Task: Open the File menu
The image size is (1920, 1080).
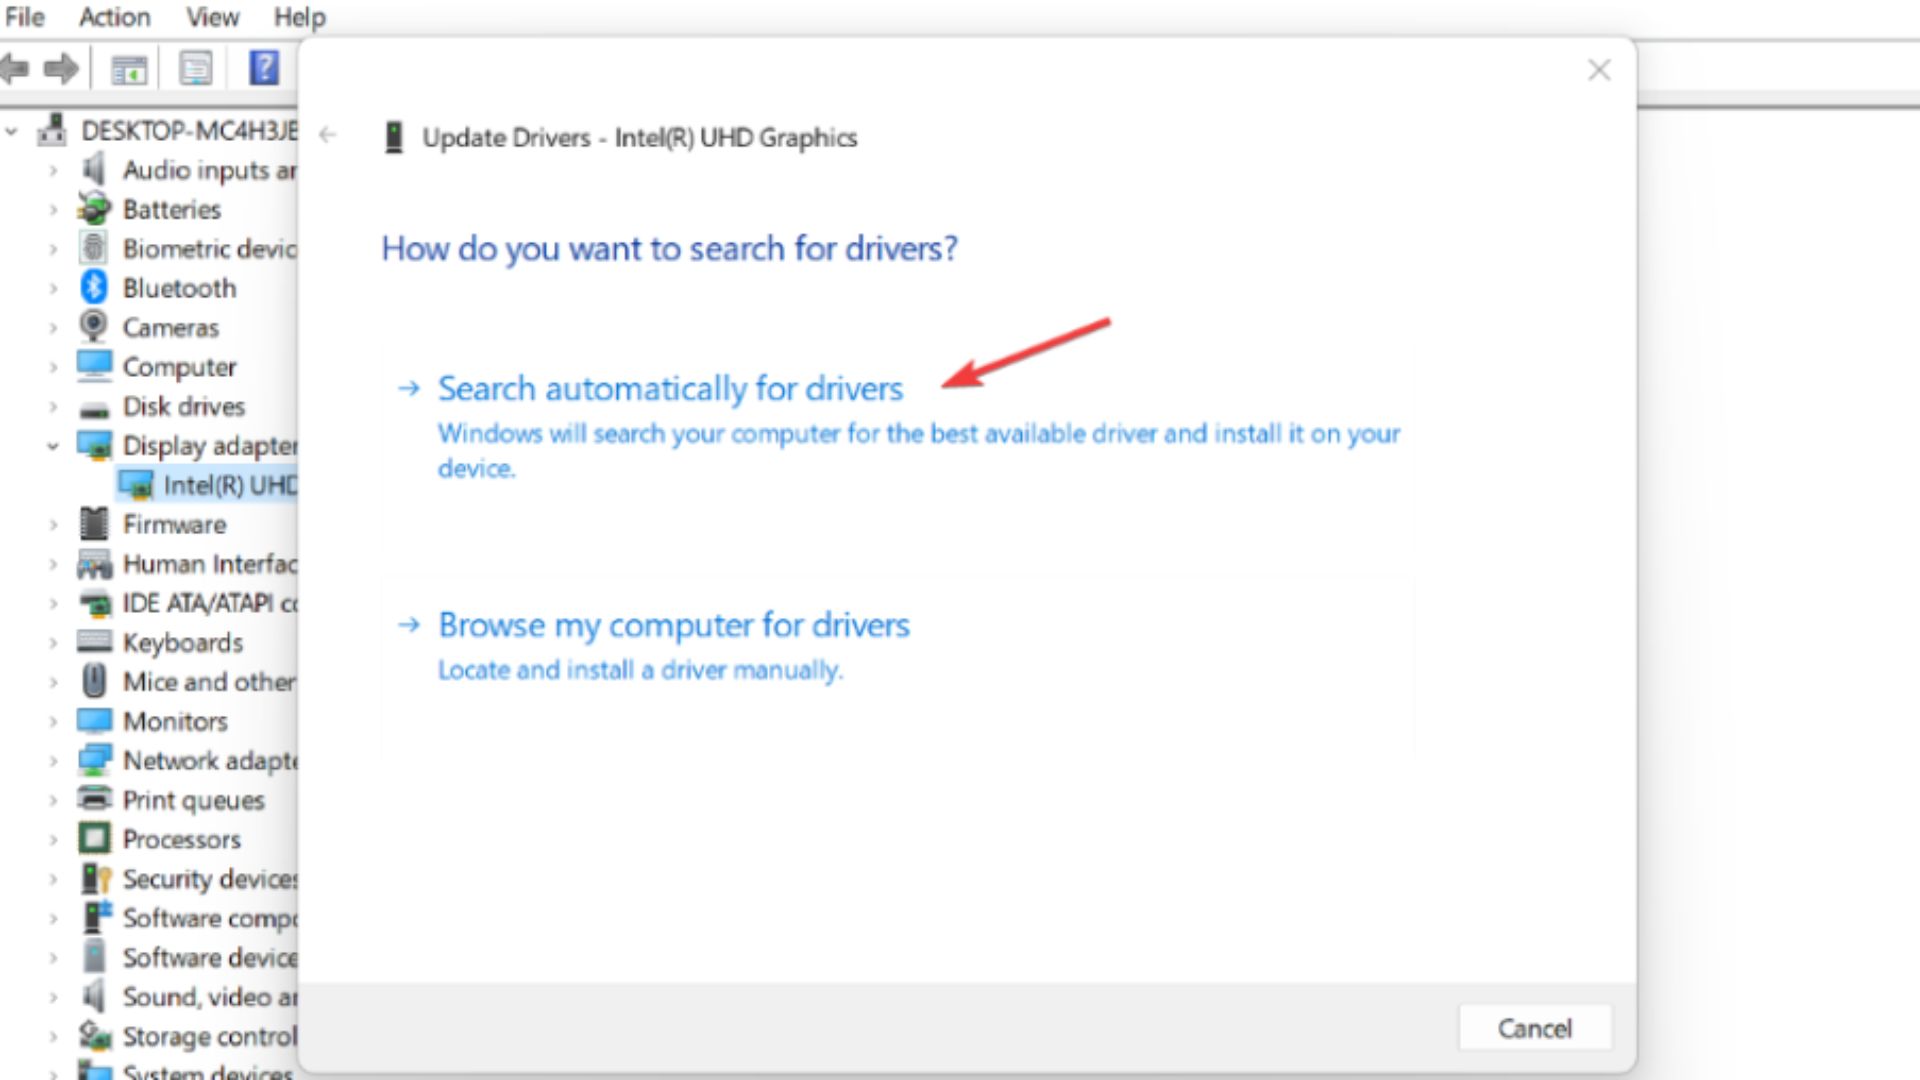Action: [25, 17]
